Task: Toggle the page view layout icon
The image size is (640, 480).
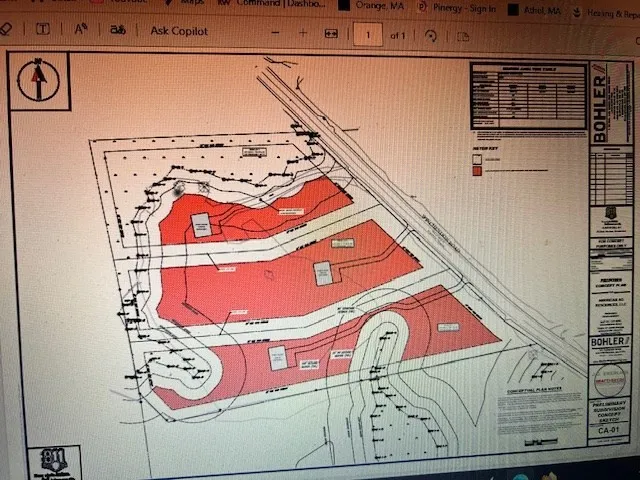Action: pyautogui.click(x=462, y=37)
